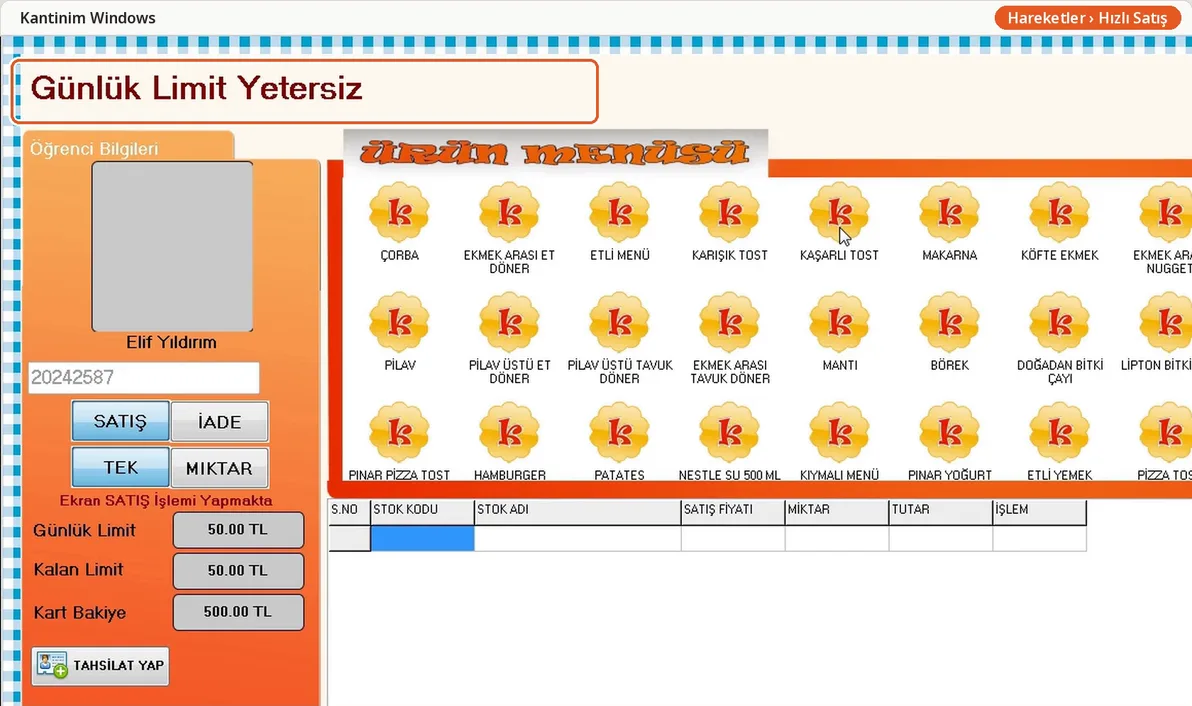Pick the MANTI product icon
This screenshot has width=1192, height=706.
[x=839, y=322]
